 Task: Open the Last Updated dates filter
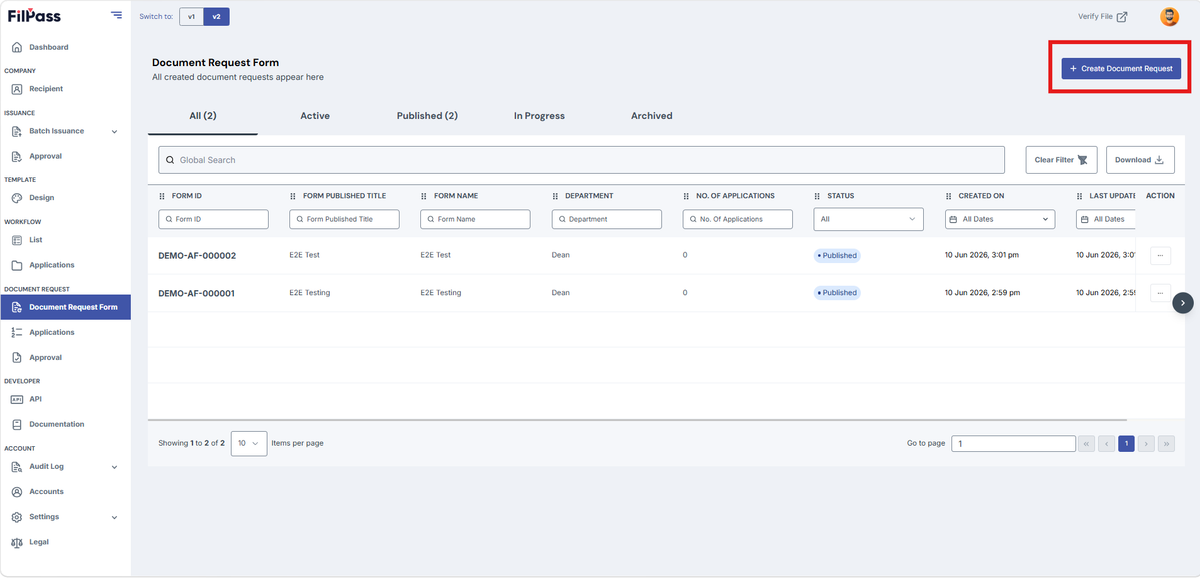[1105, 219]
